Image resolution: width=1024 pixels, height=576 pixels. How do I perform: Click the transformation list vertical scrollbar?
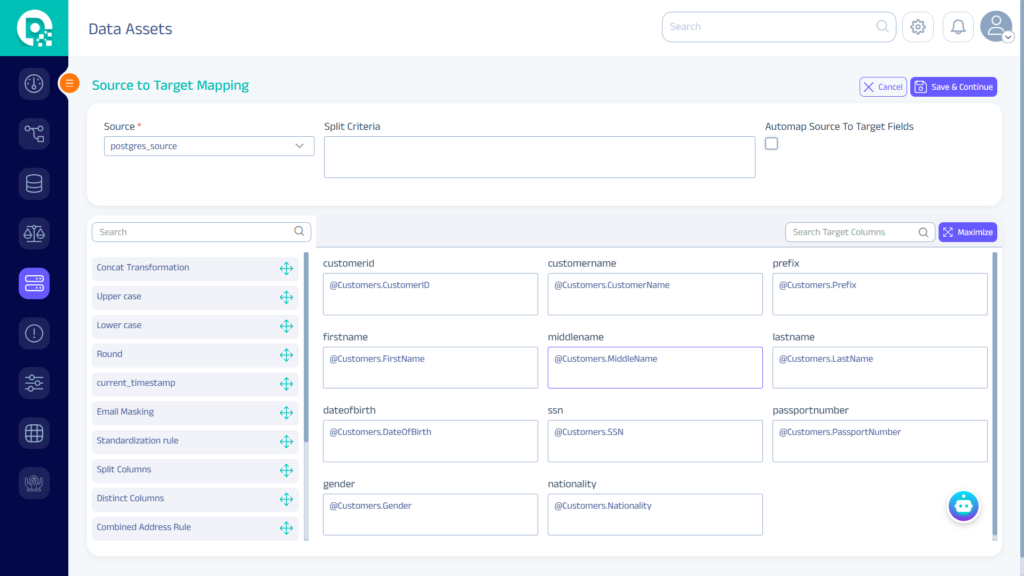coord(306,350)
